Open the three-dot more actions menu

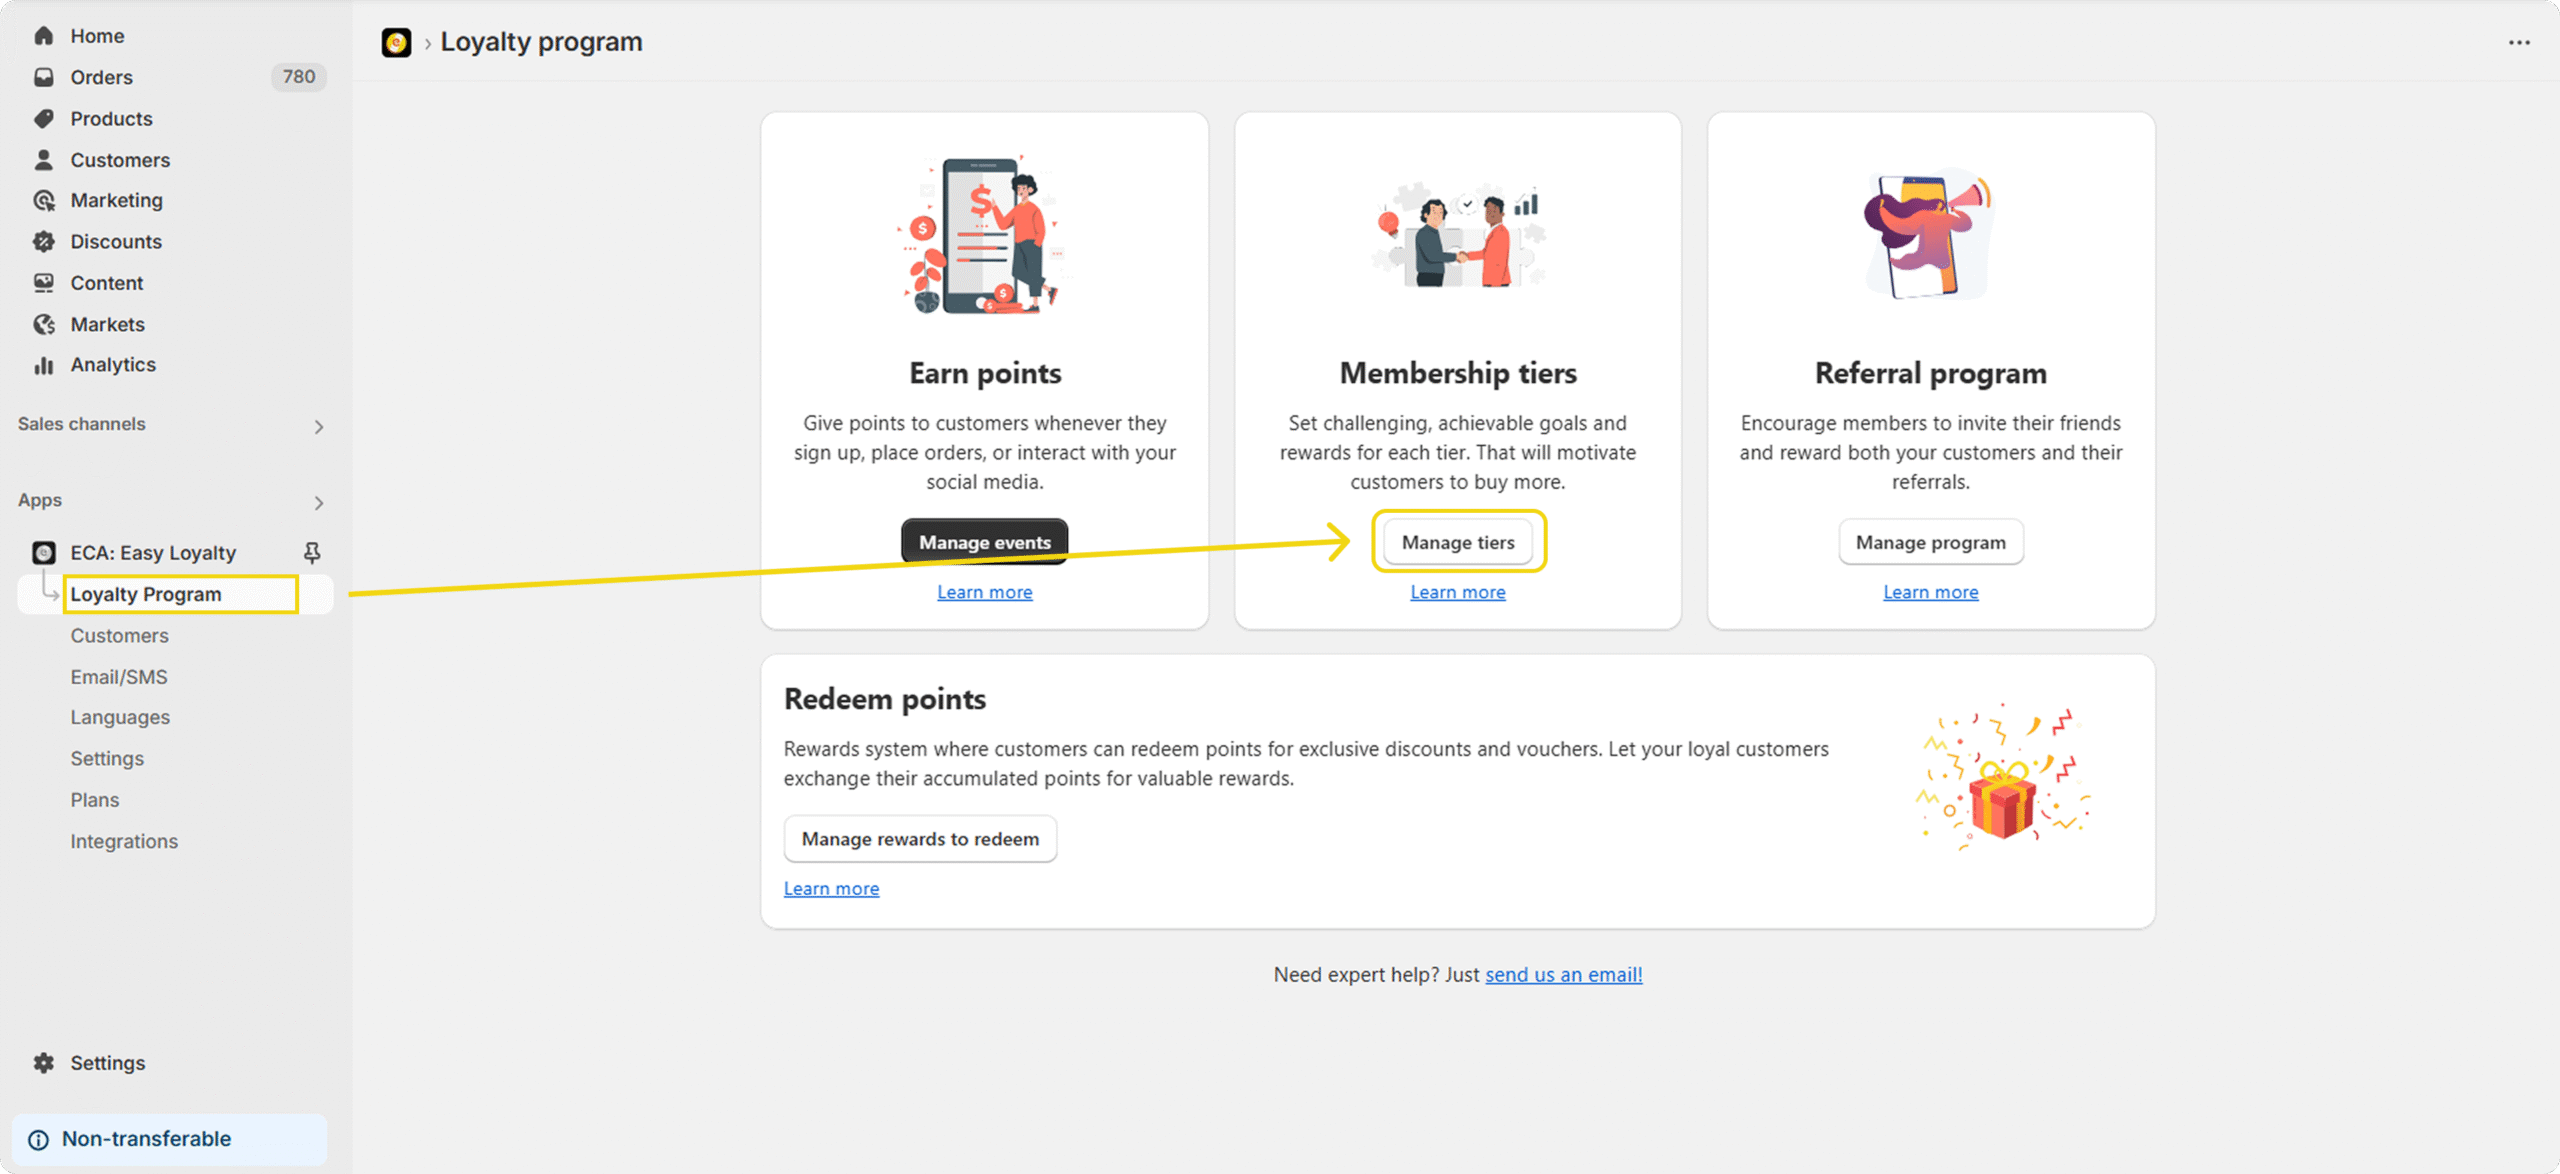[x=2519, y=42]
